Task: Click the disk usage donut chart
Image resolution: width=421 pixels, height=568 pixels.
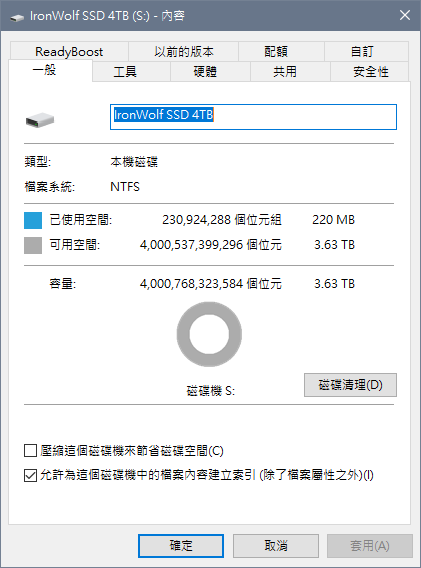Action: point(209,334)
